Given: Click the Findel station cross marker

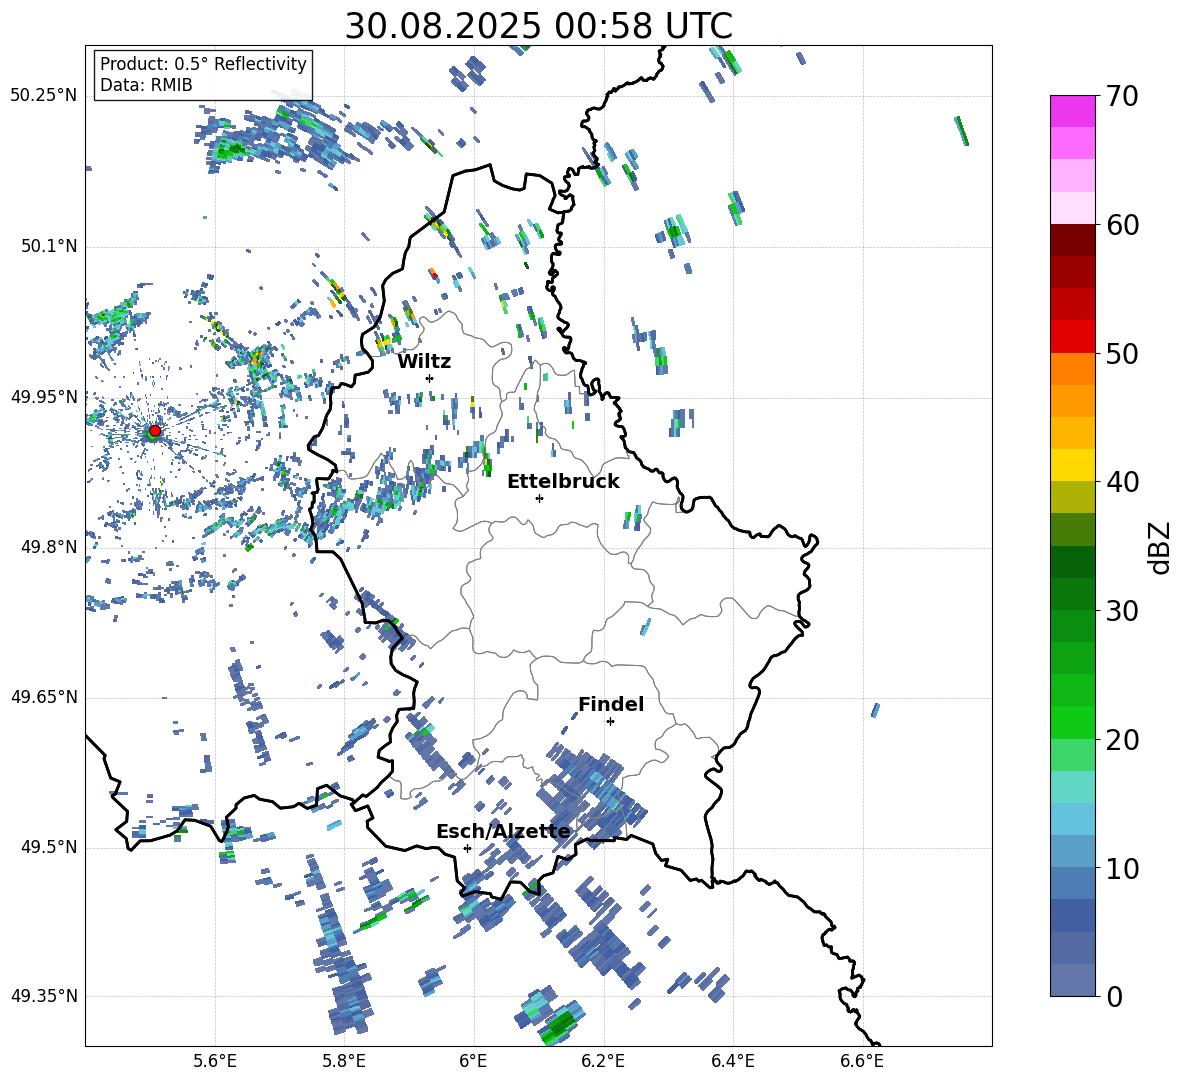Looking at the screenshot, I should click(x=610, y=722).
